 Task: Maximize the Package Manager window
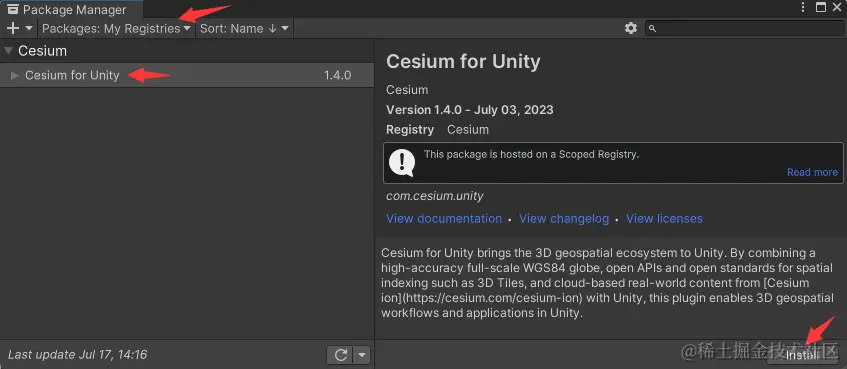821,7
